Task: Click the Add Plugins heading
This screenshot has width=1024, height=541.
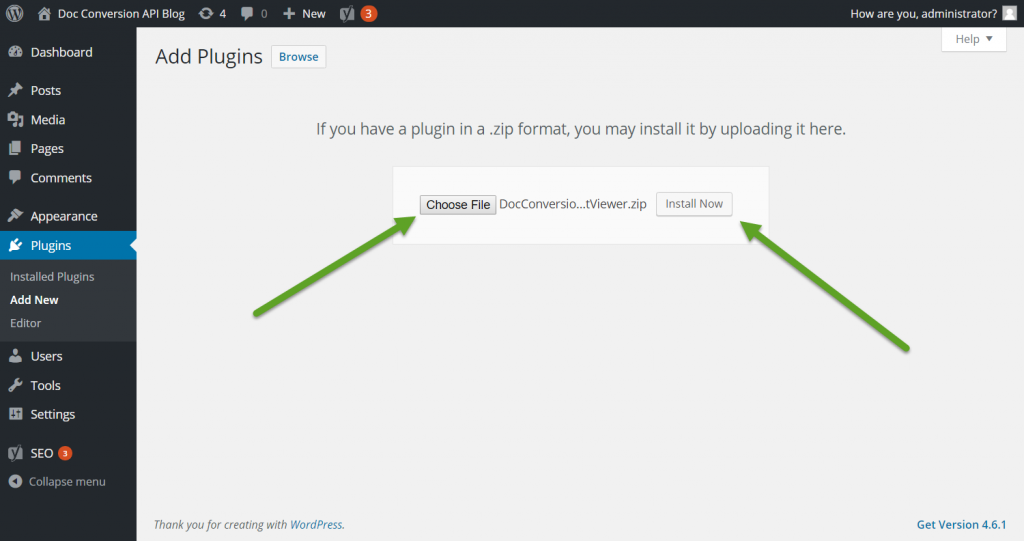Action: (x=209, y=57)
